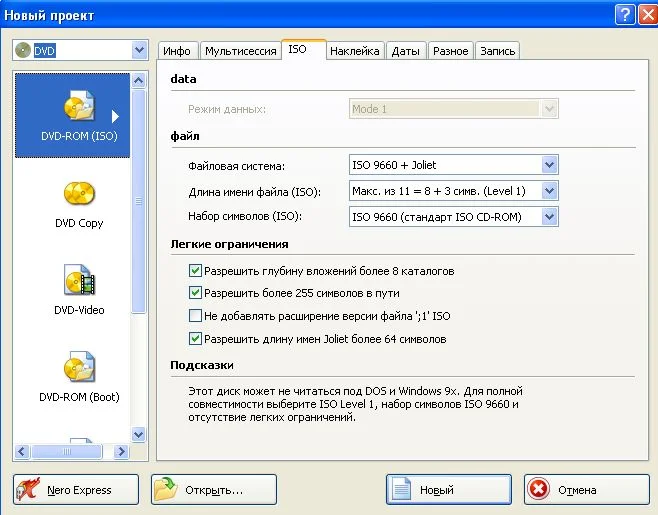
Task: Click the project list scroll down arrow
Action: [x=138, y=434]
